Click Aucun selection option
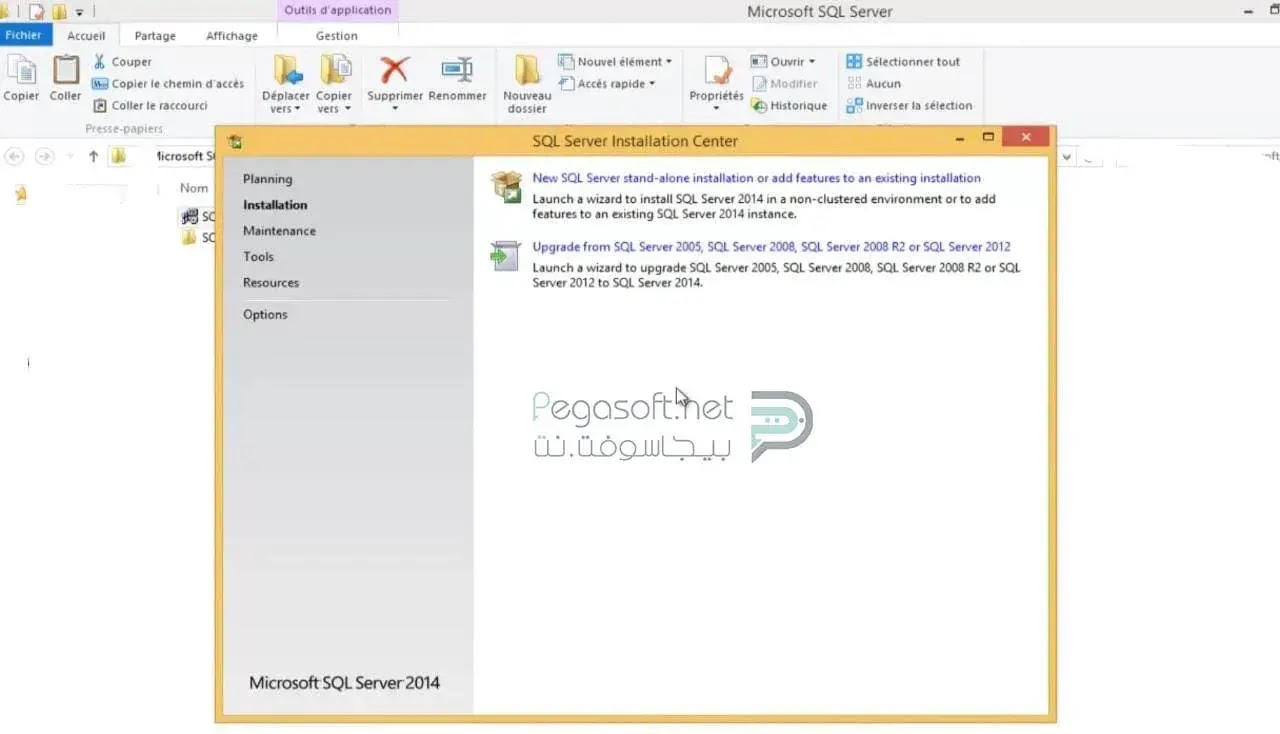The height and width of the screenshot is (734, 1280). pyautogui.click(x=874, y=84)
